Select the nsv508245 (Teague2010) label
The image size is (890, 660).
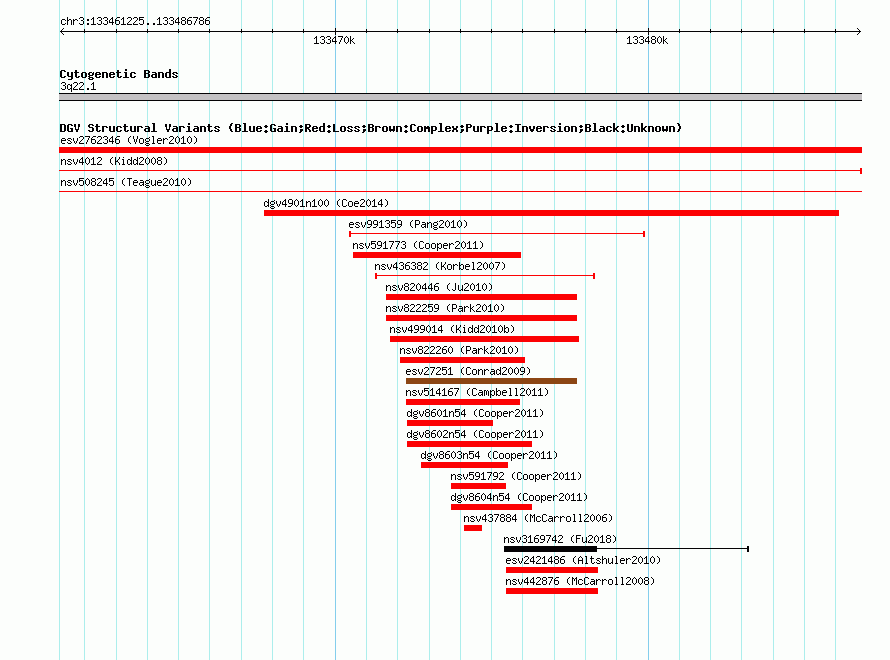[x=126, y=182]
